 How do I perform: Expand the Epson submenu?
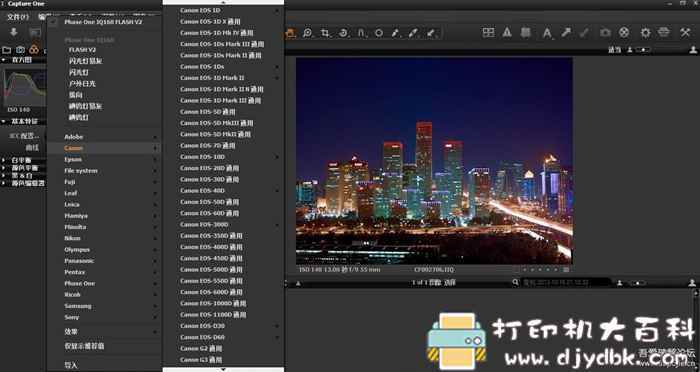tap(104, 159)
